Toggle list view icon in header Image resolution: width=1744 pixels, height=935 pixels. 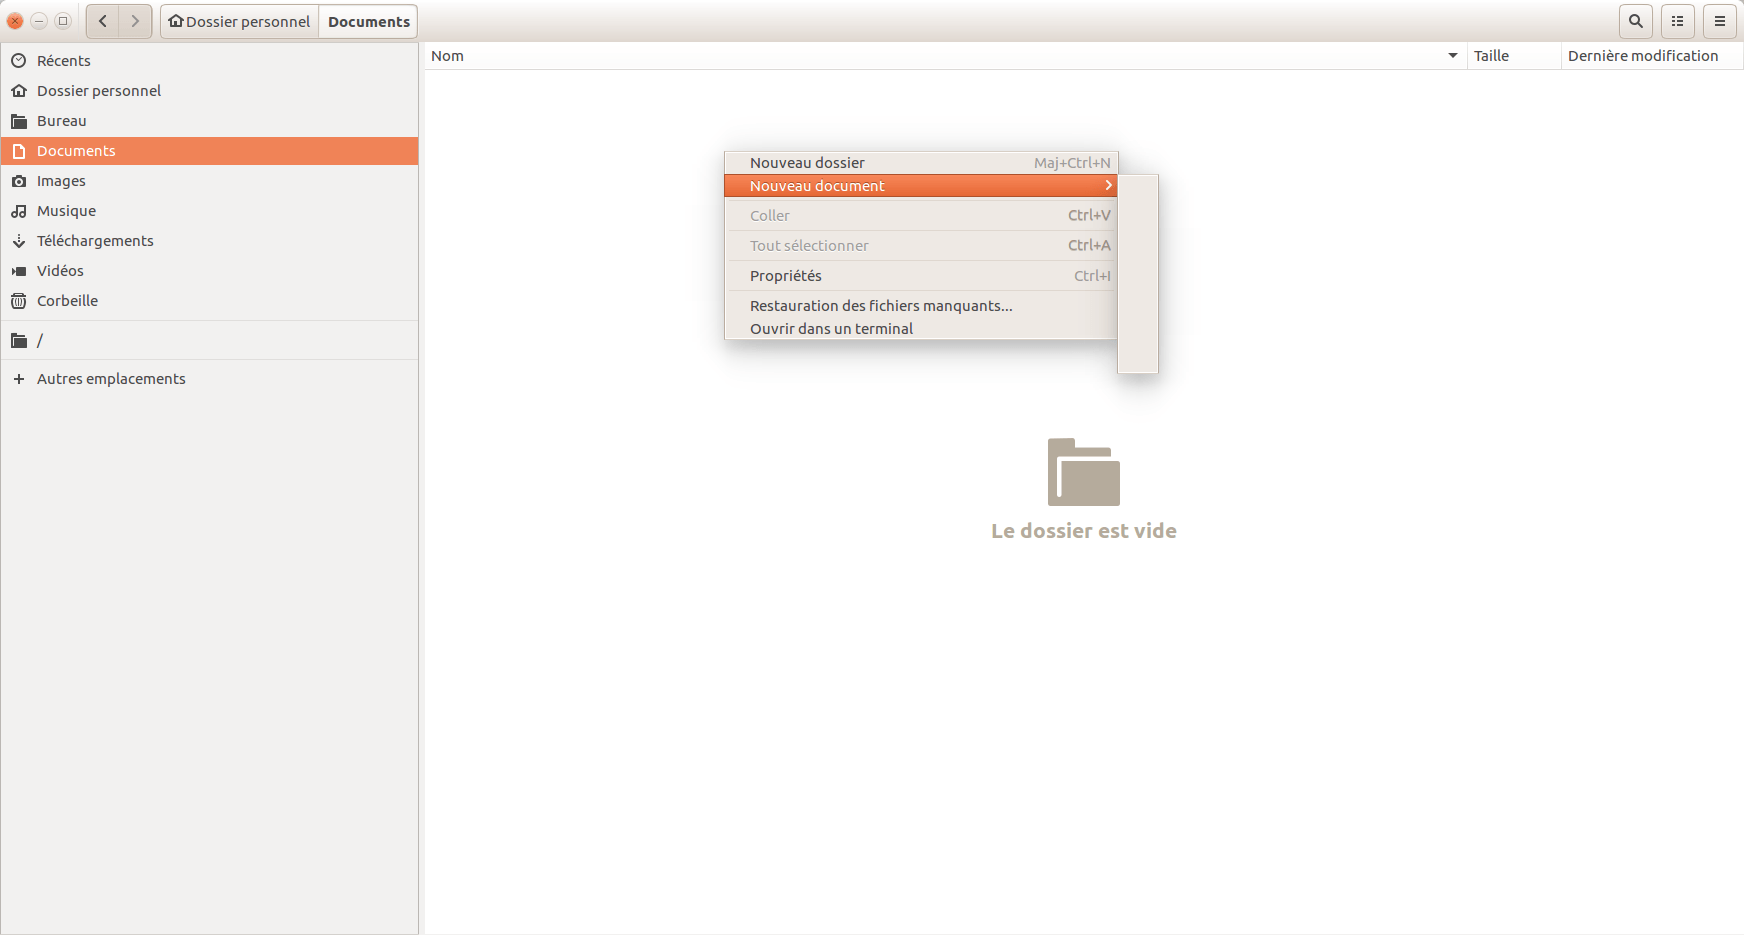[x=1678, y=21]
